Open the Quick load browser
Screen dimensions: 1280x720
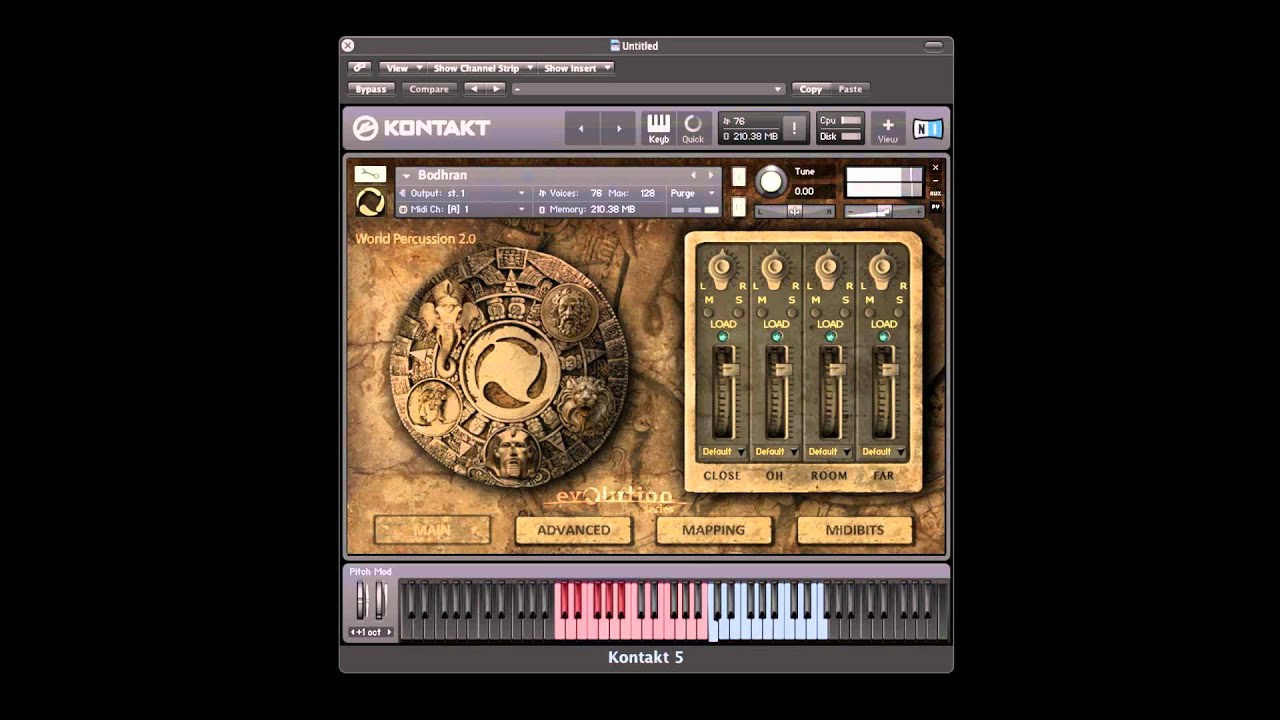[693, 129]
